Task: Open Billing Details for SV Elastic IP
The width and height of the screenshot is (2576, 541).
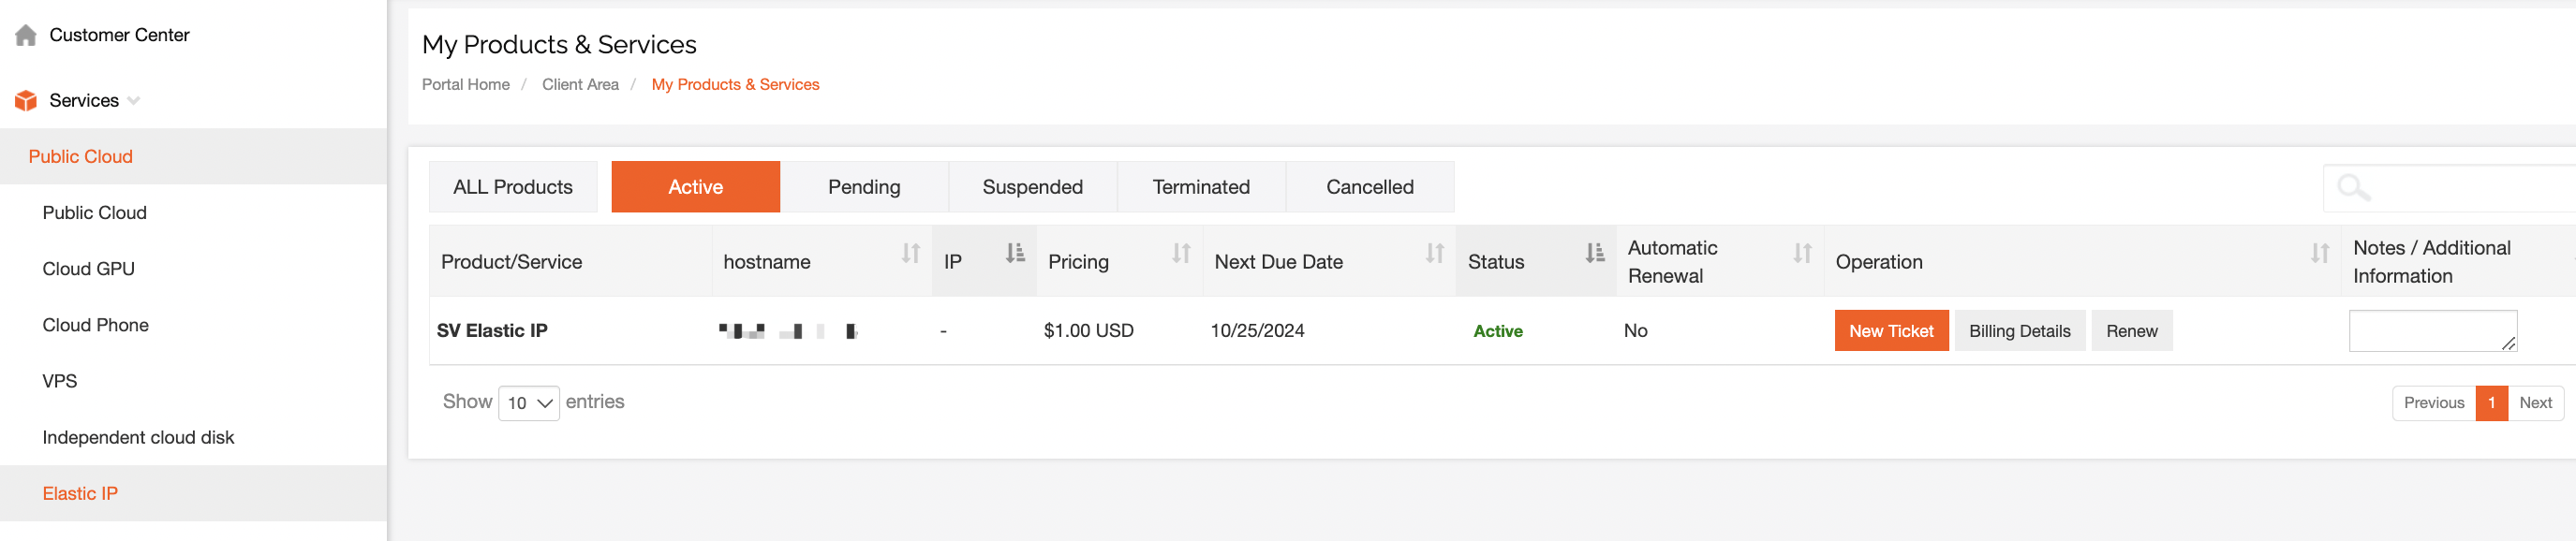Action: 2019,331
